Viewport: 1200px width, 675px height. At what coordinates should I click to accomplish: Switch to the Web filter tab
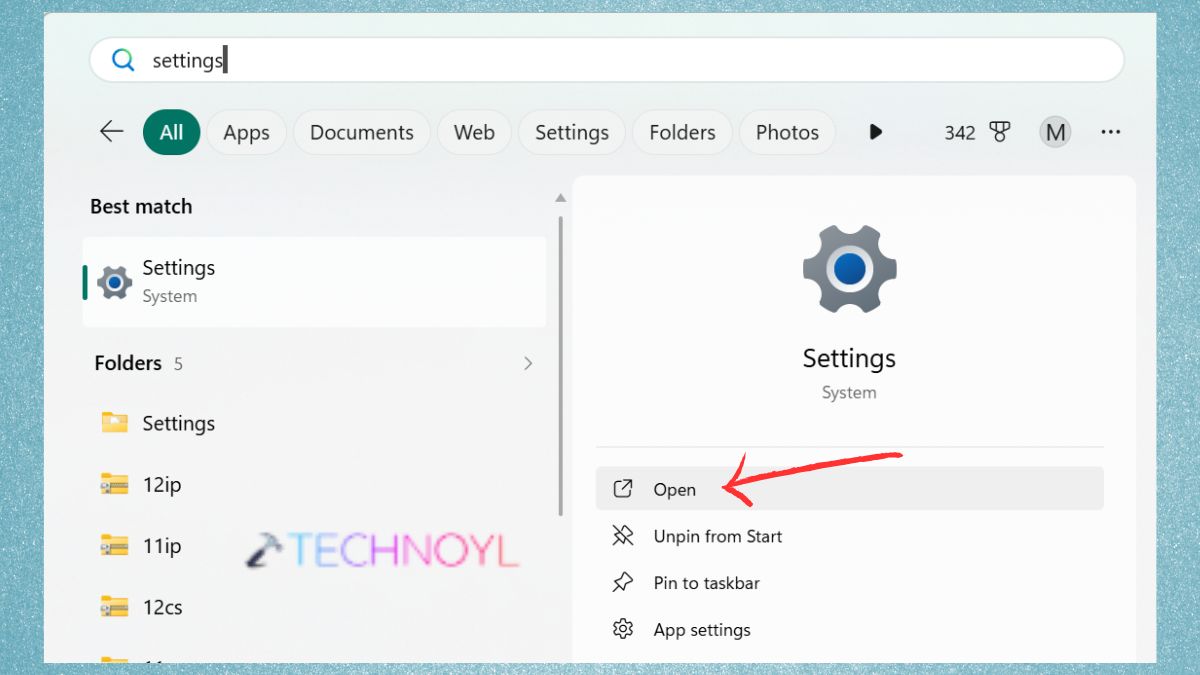pos(474,131)
